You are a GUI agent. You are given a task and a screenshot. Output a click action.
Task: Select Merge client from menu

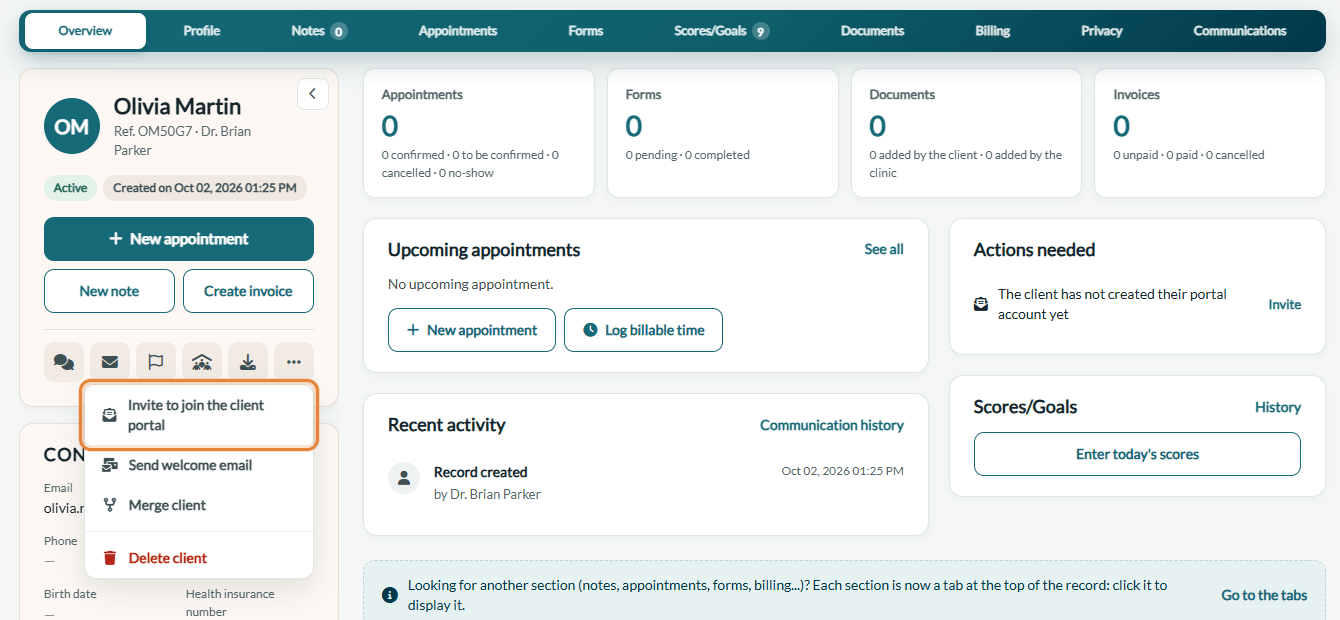(x=199, y=505)
